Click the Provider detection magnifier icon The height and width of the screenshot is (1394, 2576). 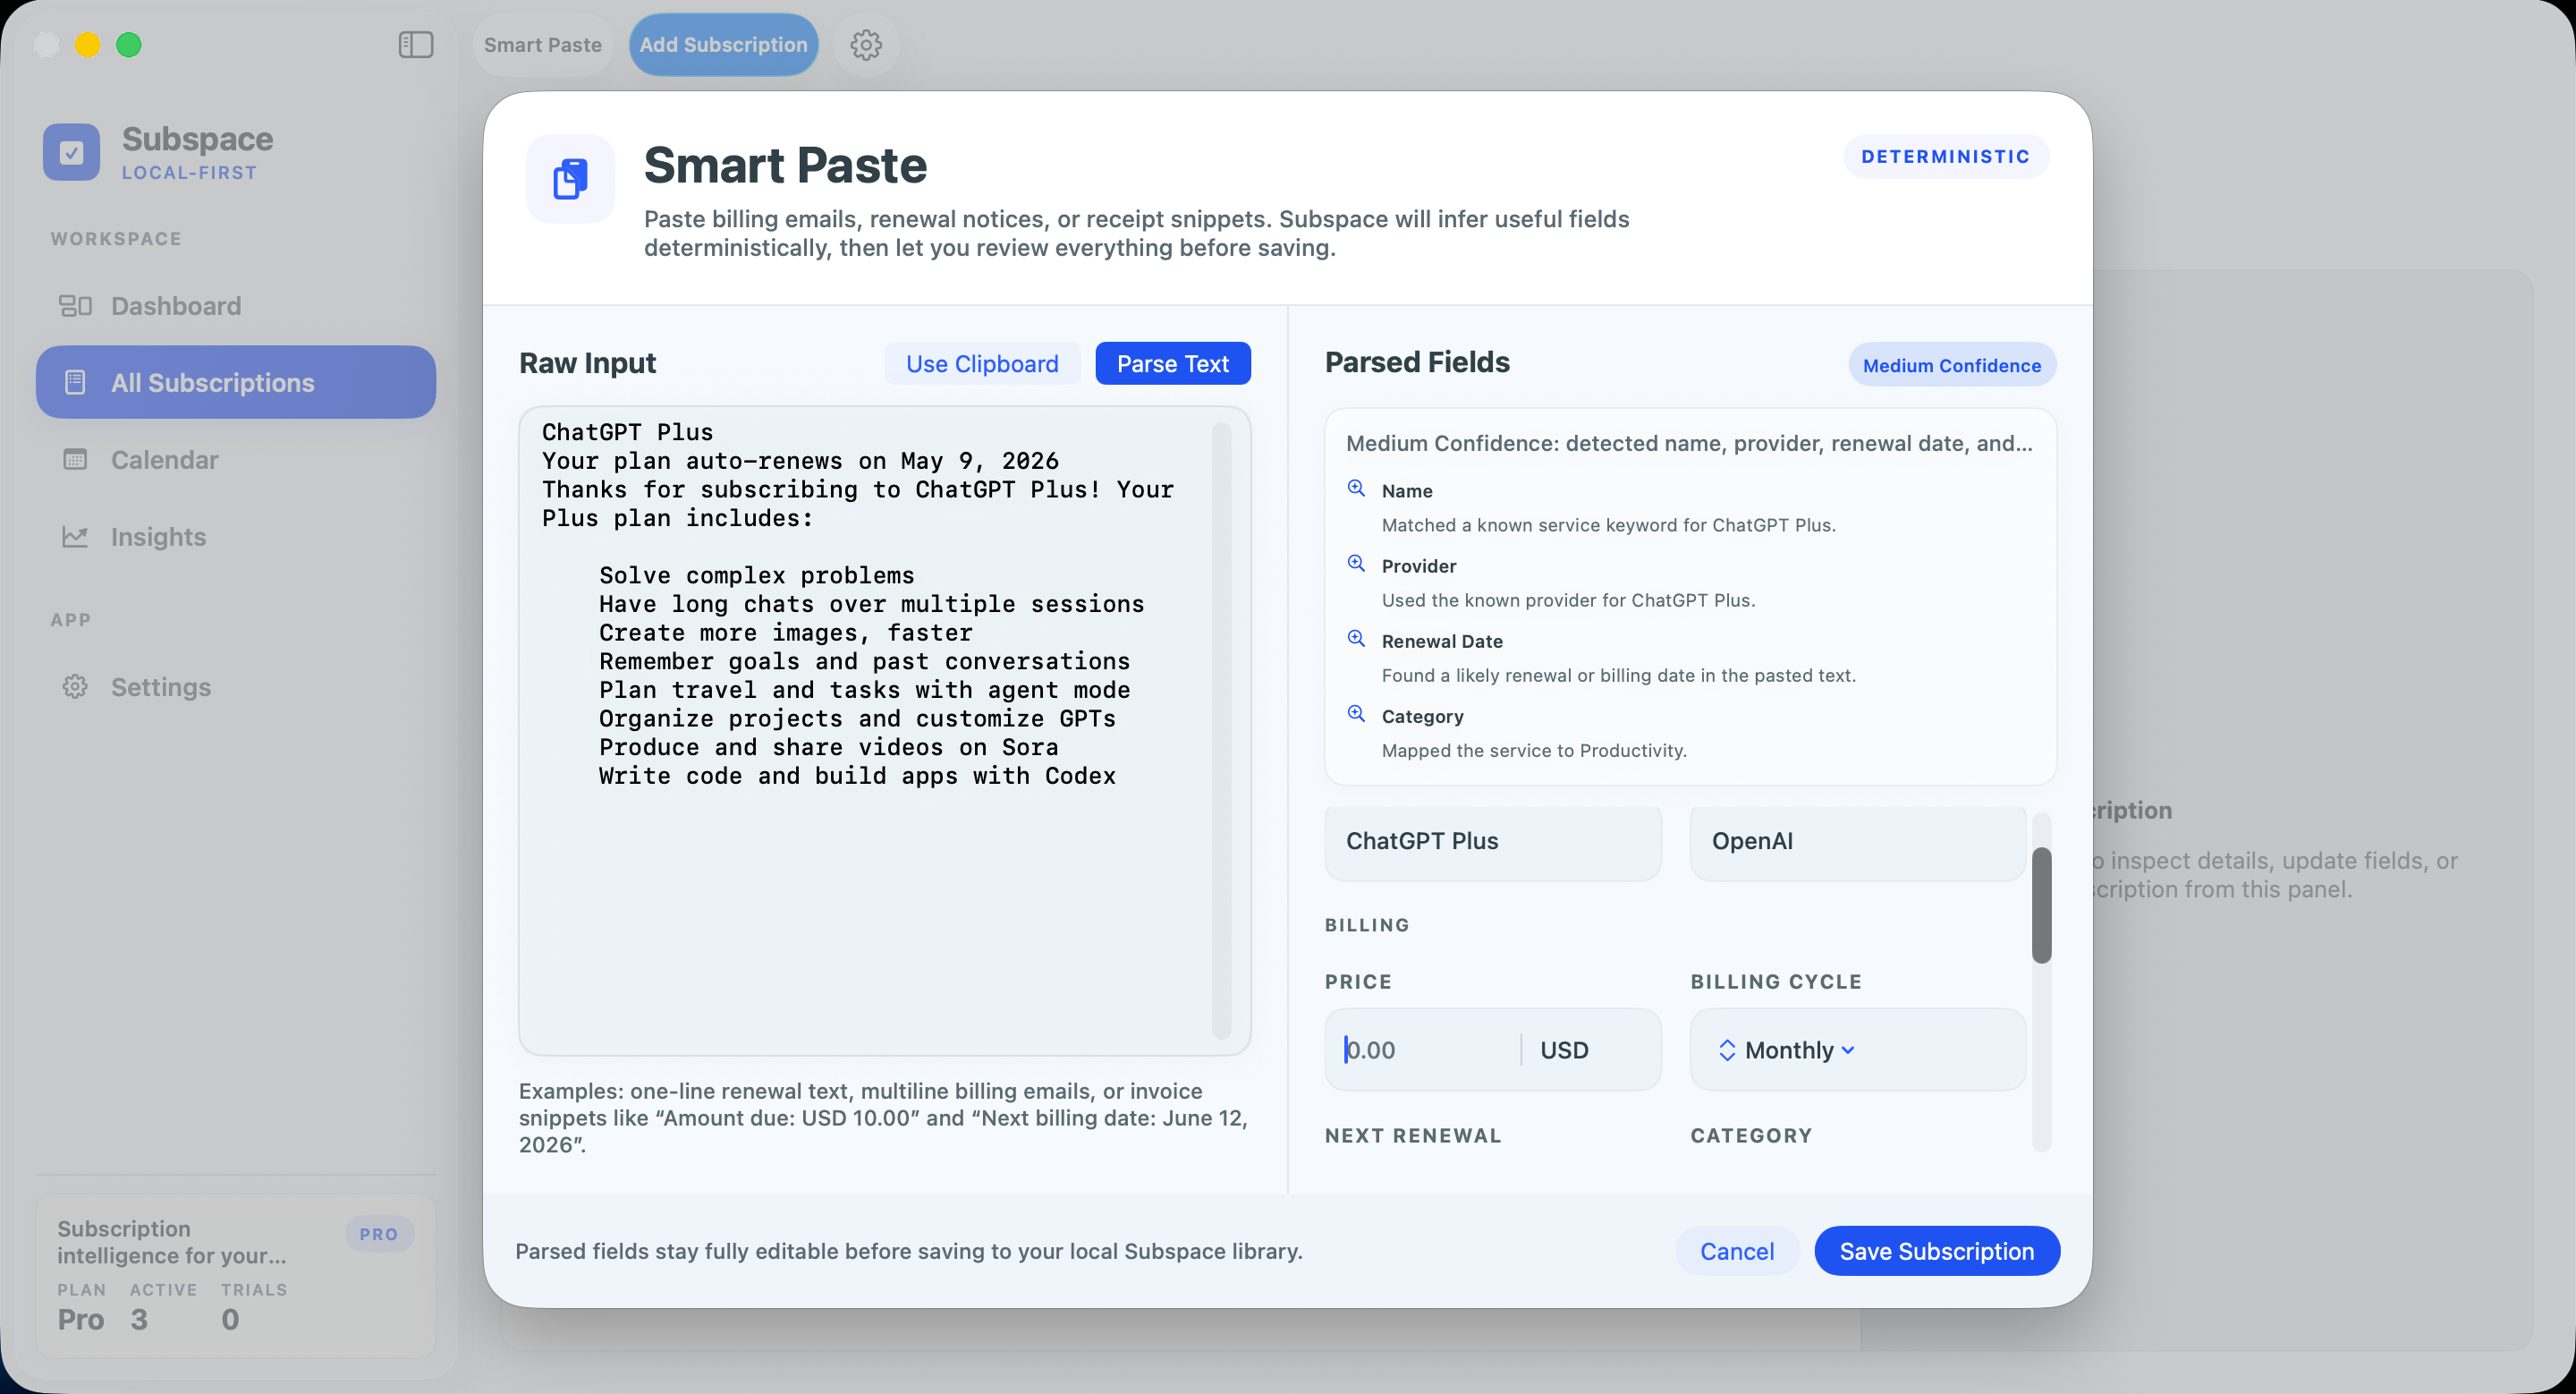coord(1356,563)
